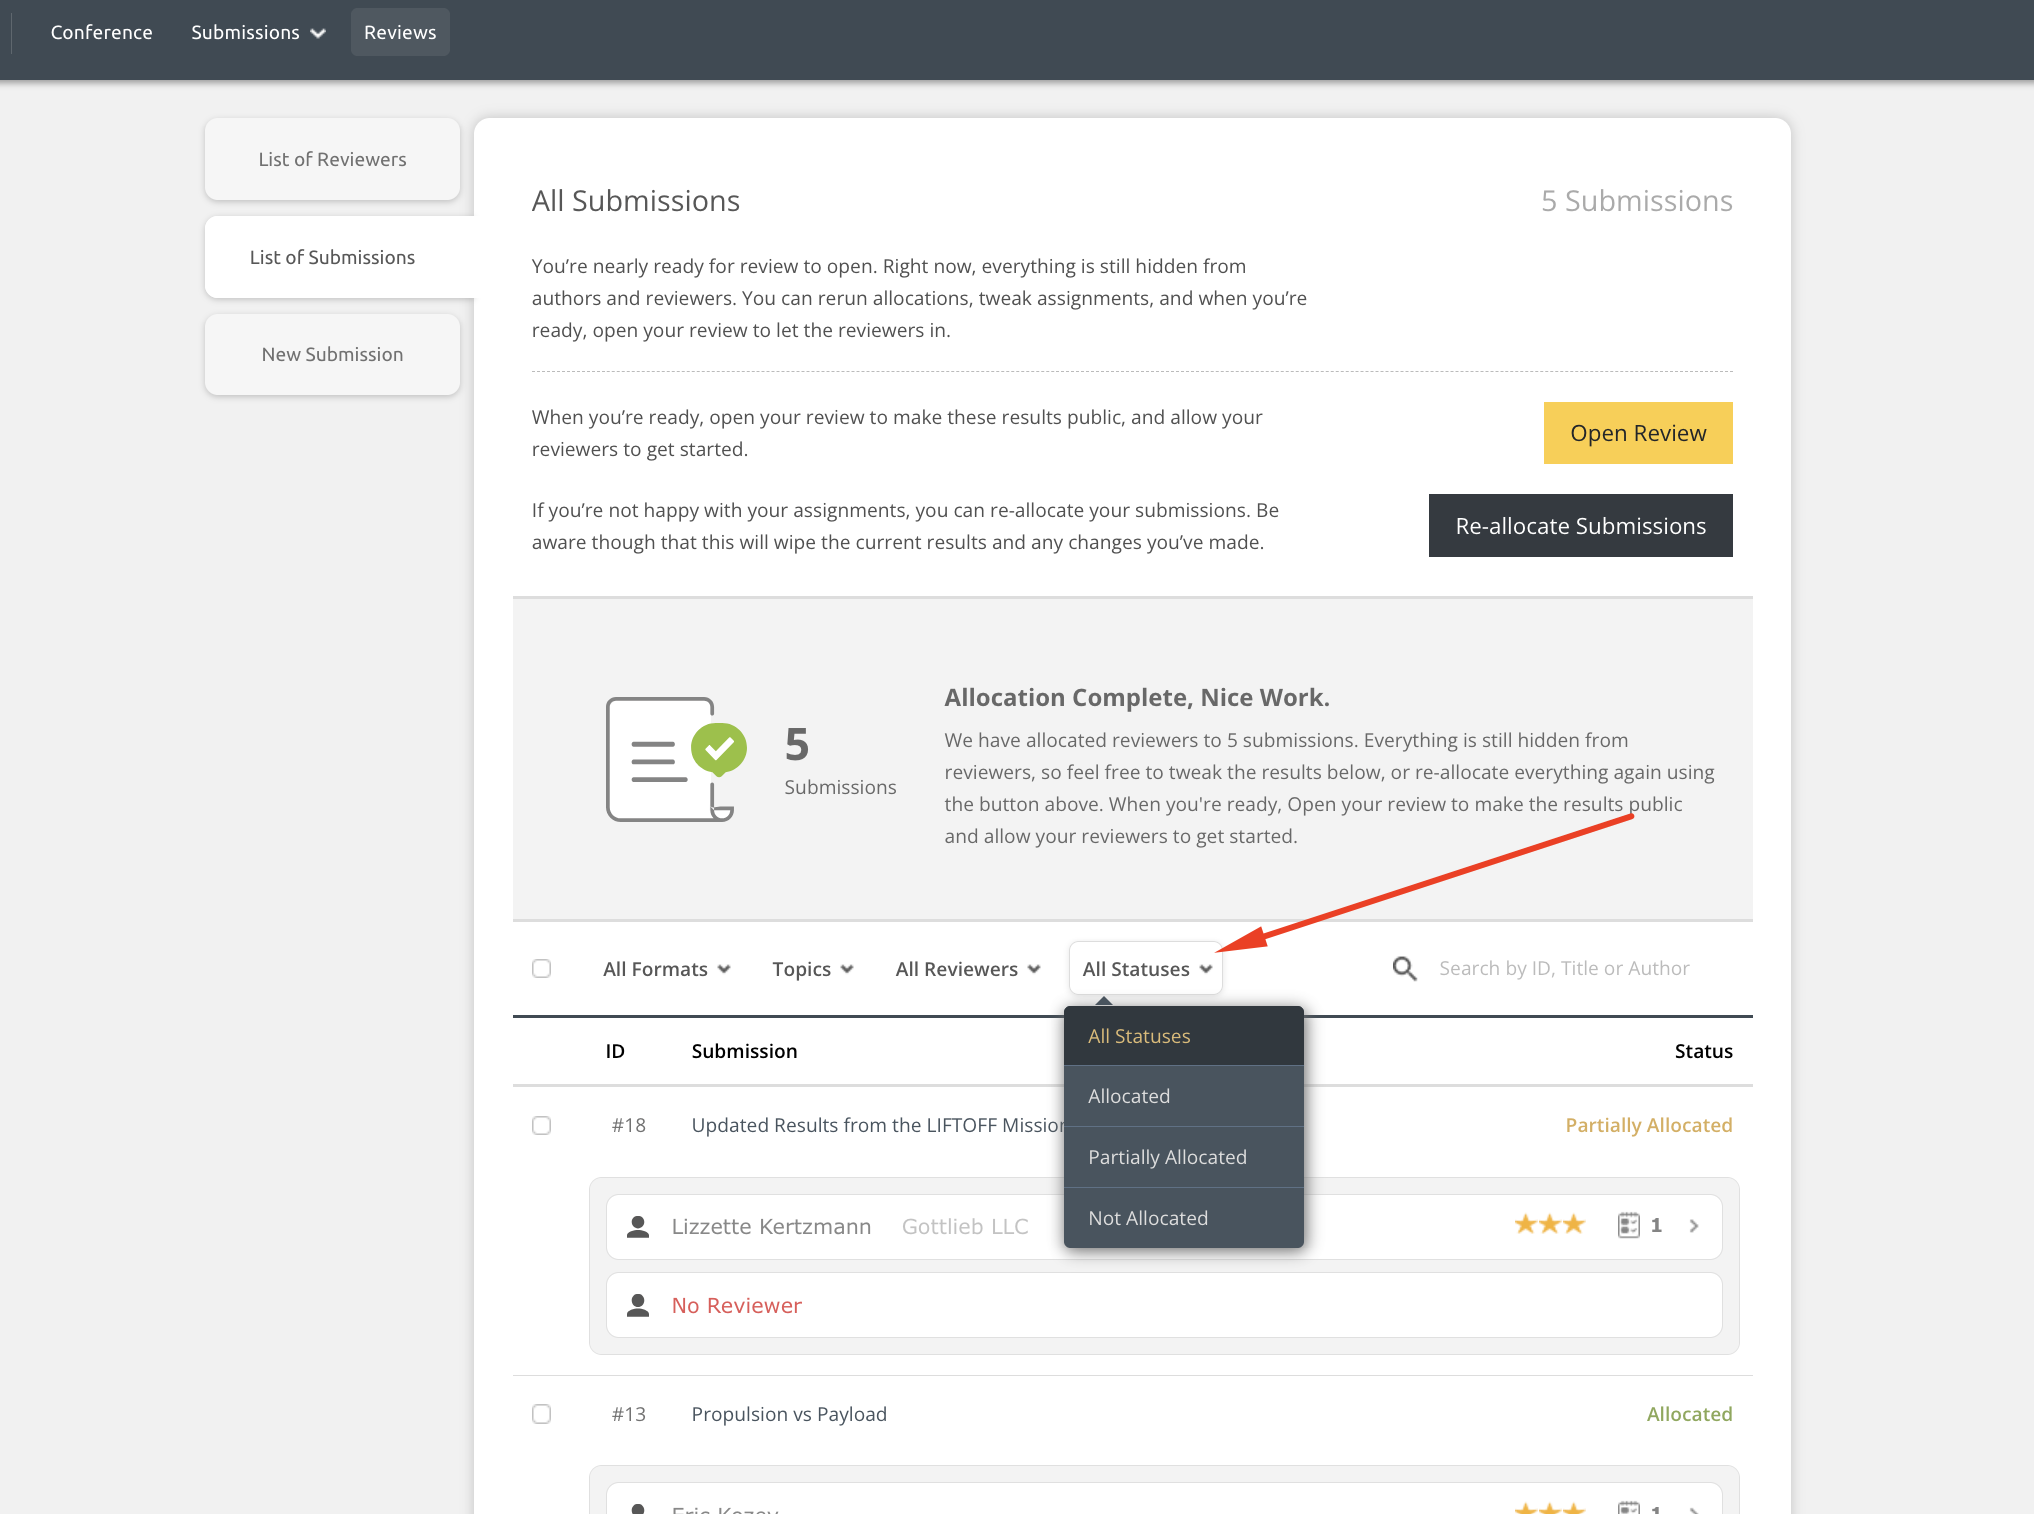Image resolution: width=2034 pixels, height=1514 pixels.
Task: Click the No Reviewer person icon
Action: point(638,1305)
